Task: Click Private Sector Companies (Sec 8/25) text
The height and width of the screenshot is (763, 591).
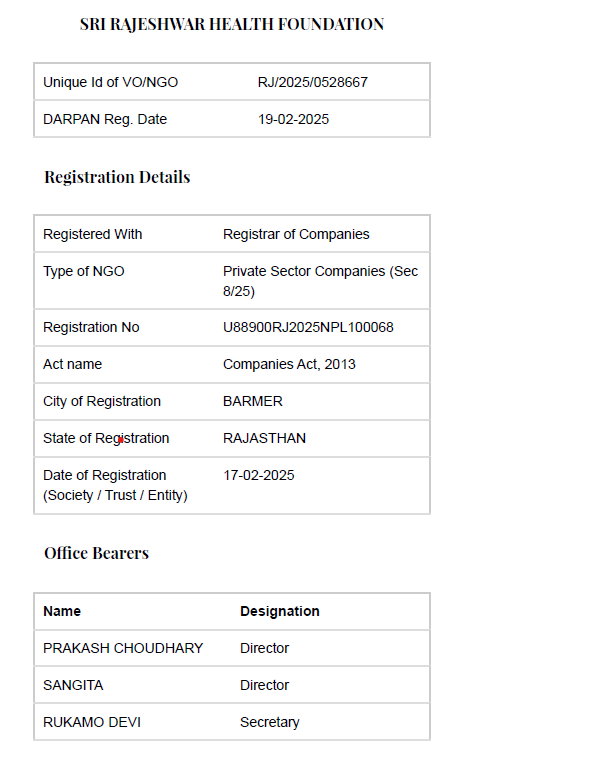Action: [321, 281]
